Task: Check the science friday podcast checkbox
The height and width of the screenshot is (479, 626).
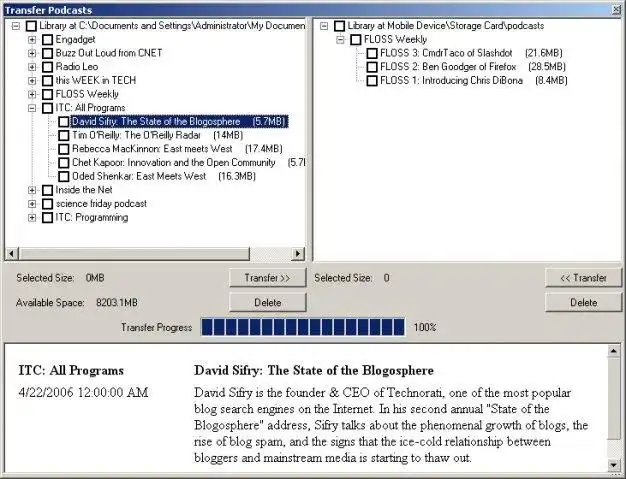Action: [48, 204]
